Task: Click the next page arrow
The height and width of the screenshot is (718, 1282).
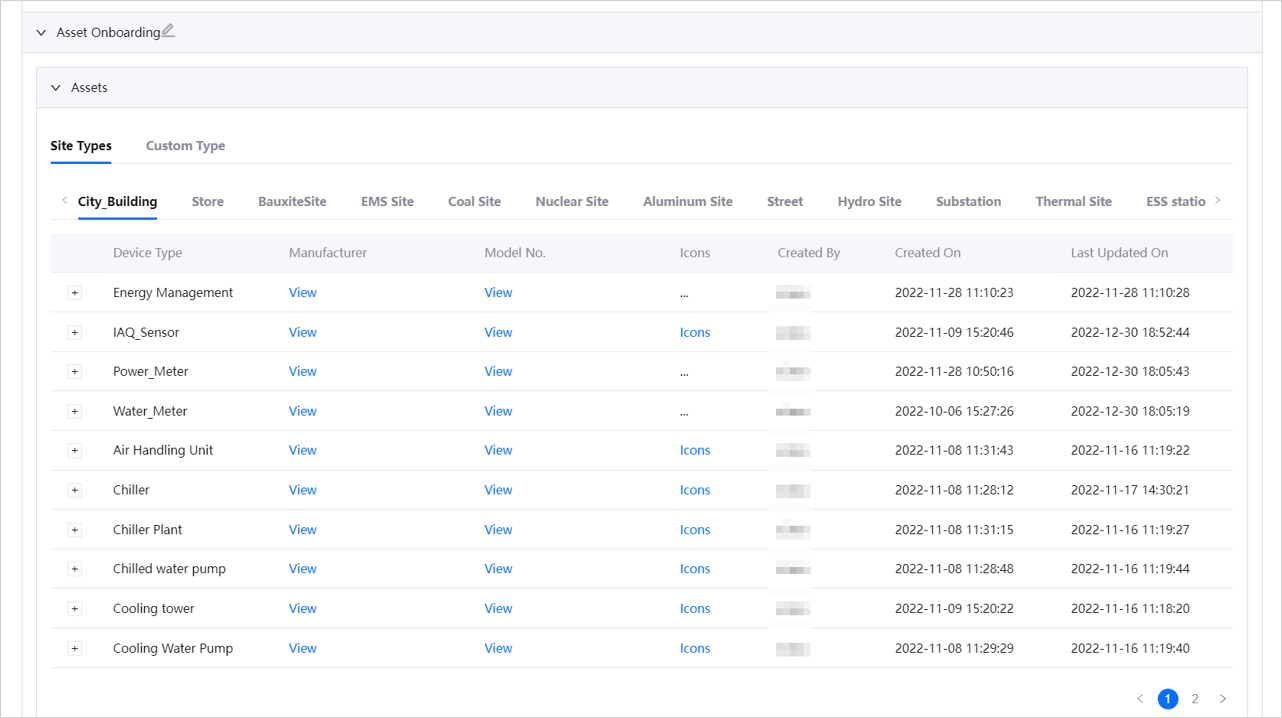Action: 1222,699
